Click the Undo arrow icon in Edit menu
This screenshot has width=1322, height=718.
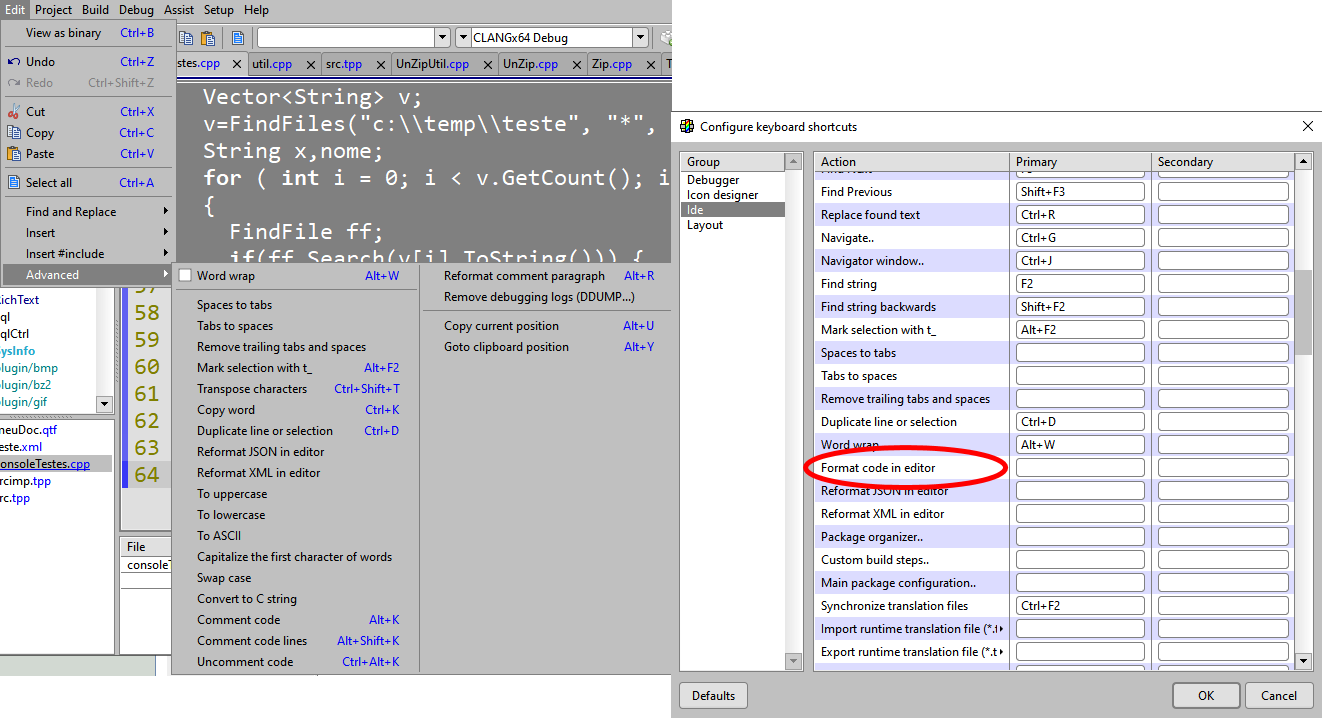[14, 62]
